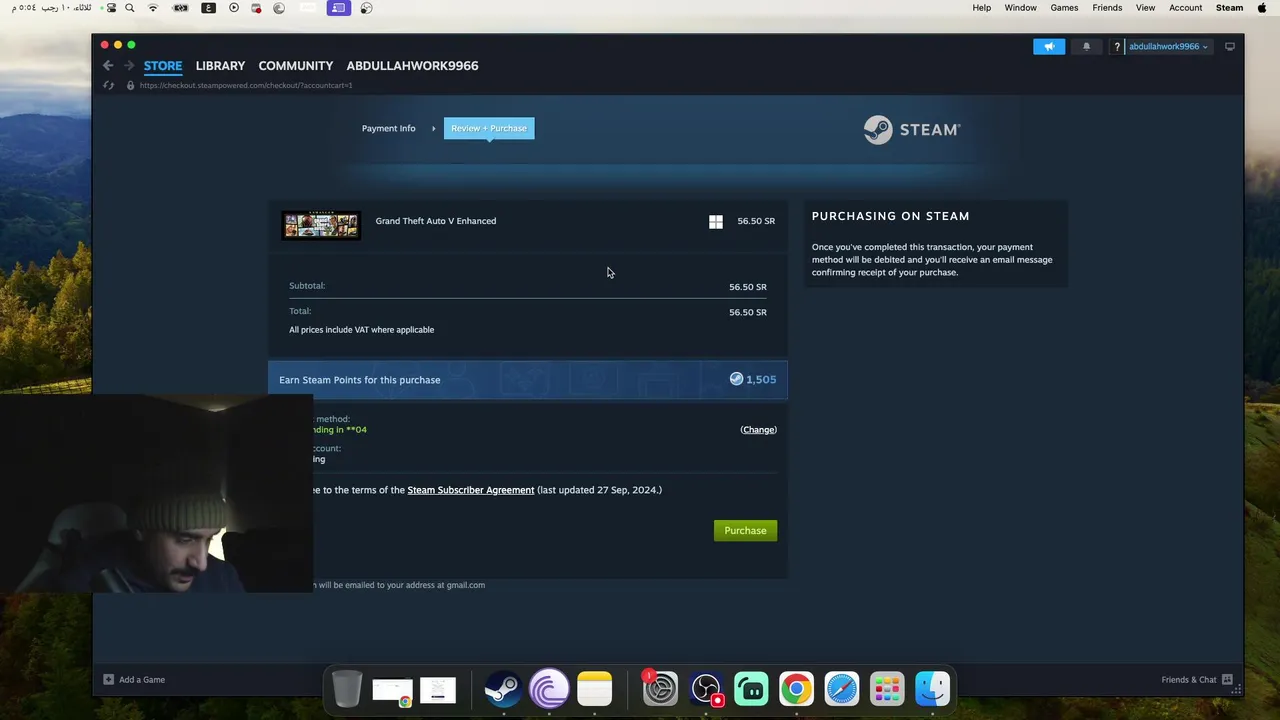This screenshot has width=1280, height=720.
Task: Open the Help menu in the menu bar
Action: tap(982, 8)
